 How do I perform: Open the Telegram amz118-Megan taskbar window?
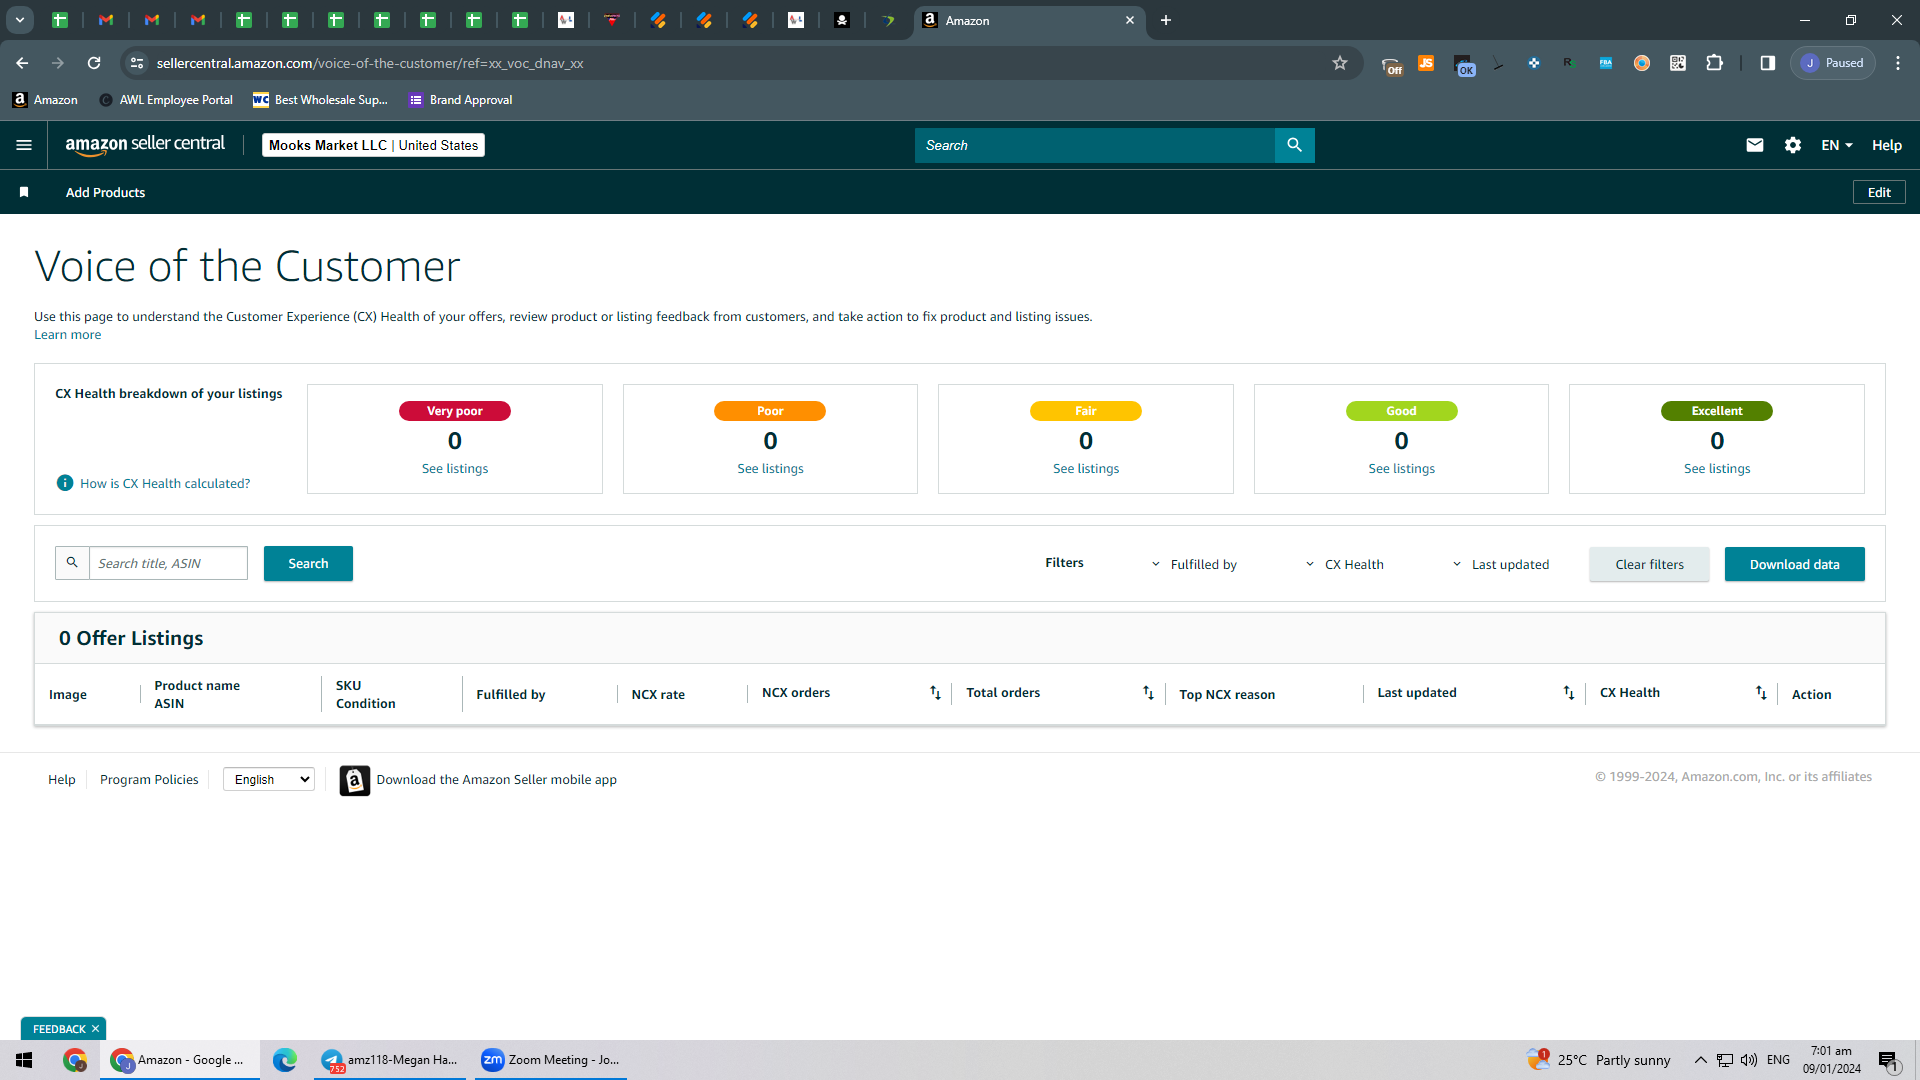(390, 1060)
